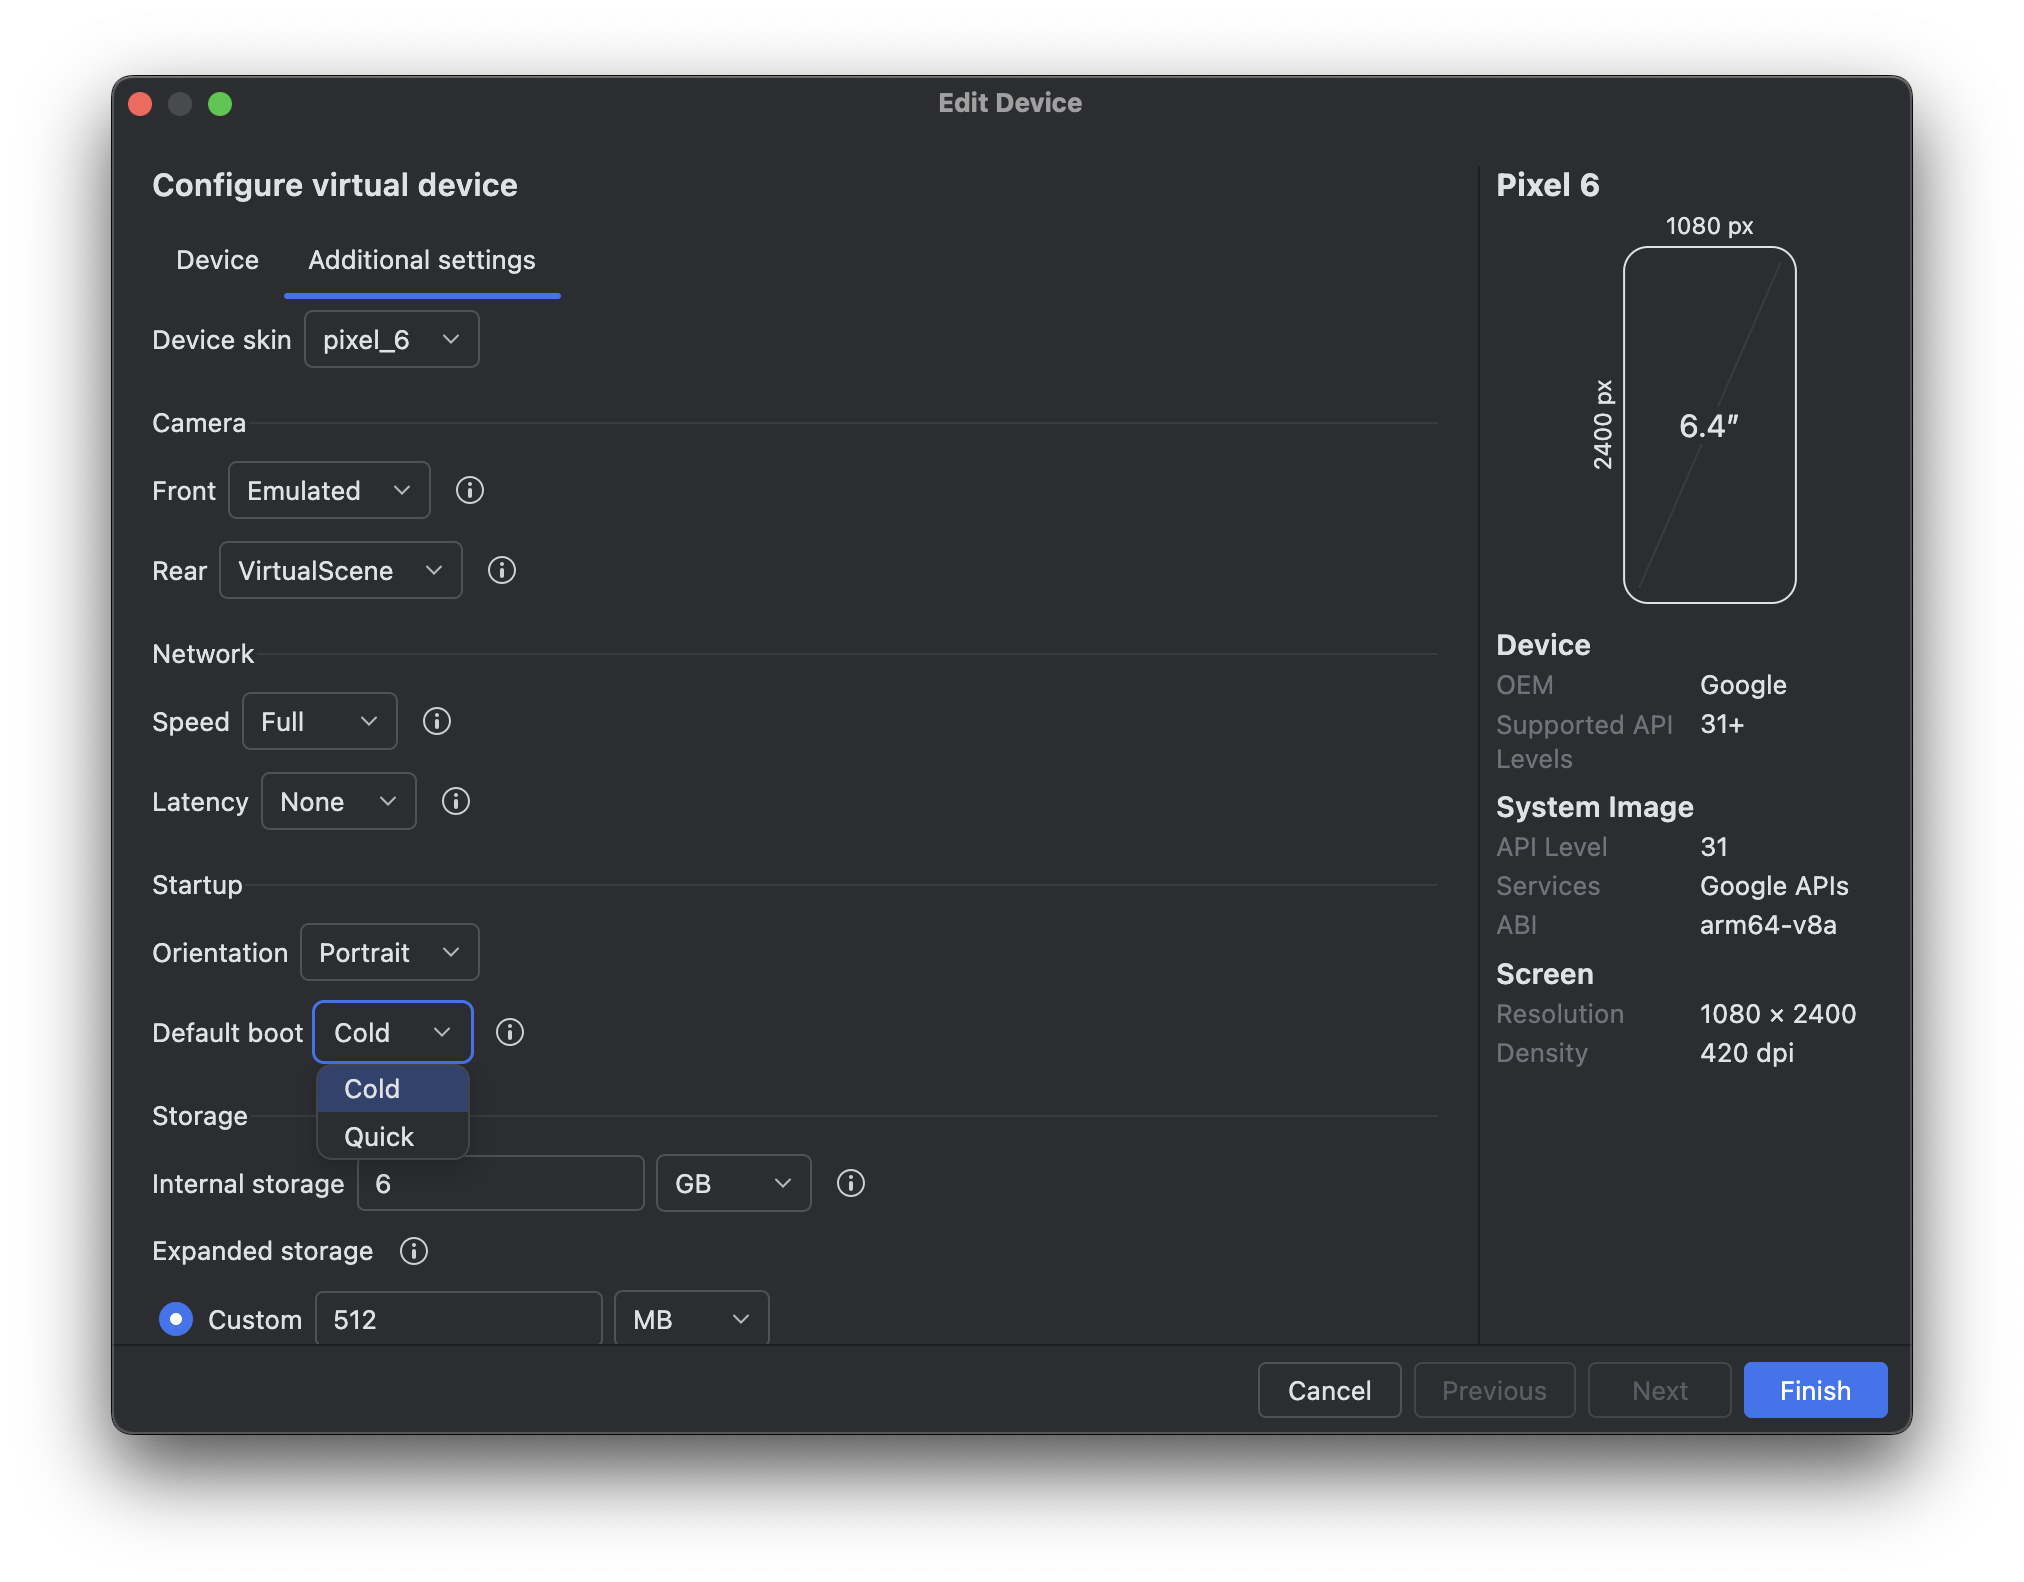
Task: Click the green zoom window button
Action: click(220, 104)
